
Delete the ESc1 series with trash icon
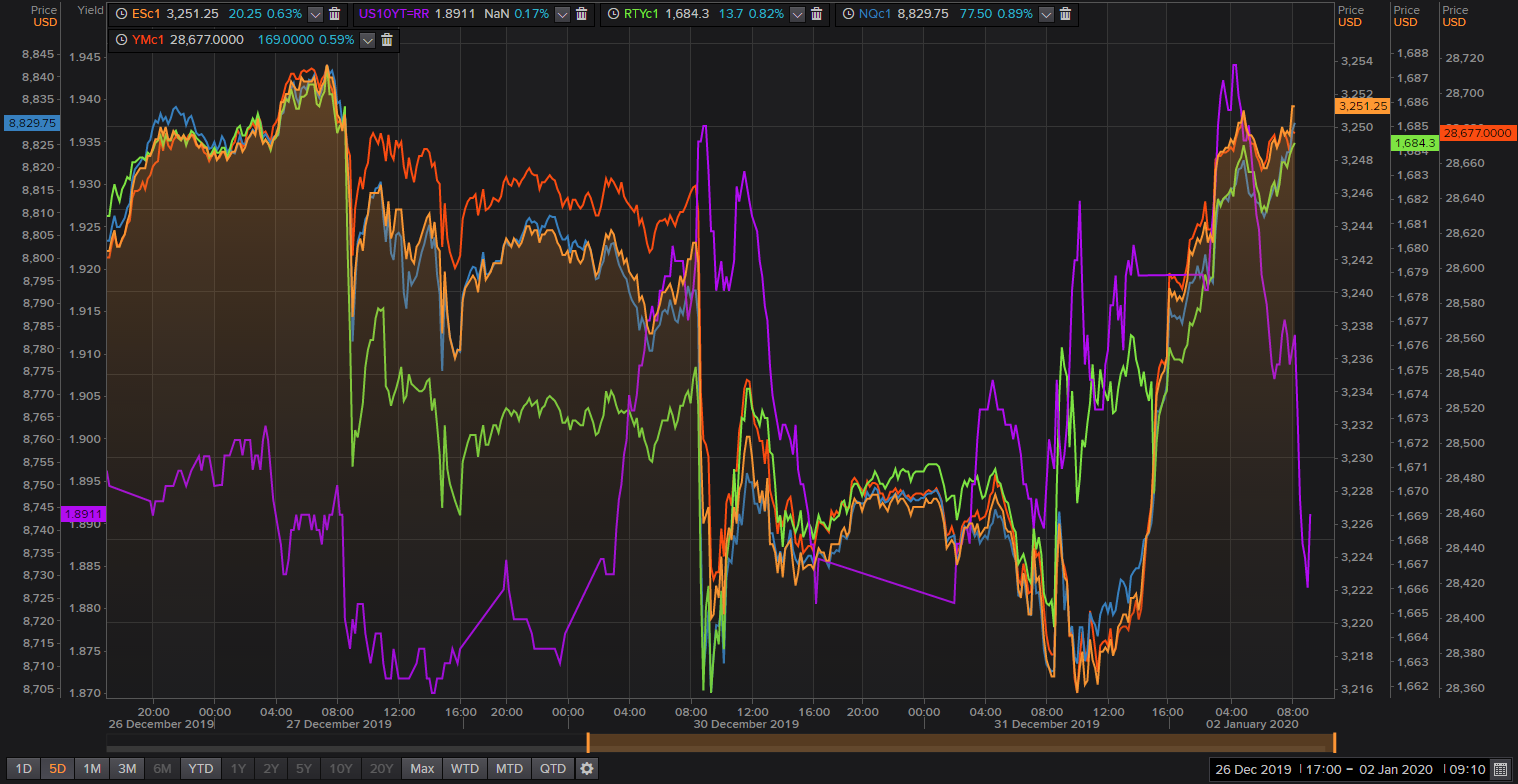335,14
